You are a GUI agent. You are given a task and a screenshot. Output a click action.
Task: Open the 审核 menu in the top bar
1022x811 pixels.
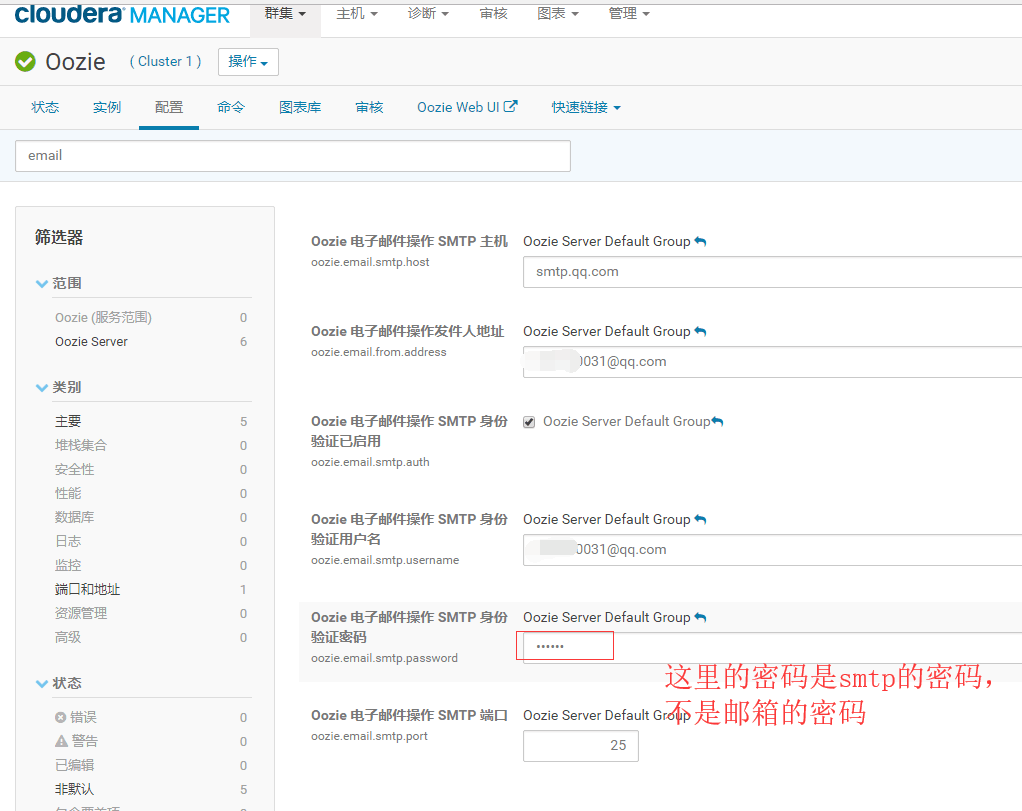click(x=493, y=14)
